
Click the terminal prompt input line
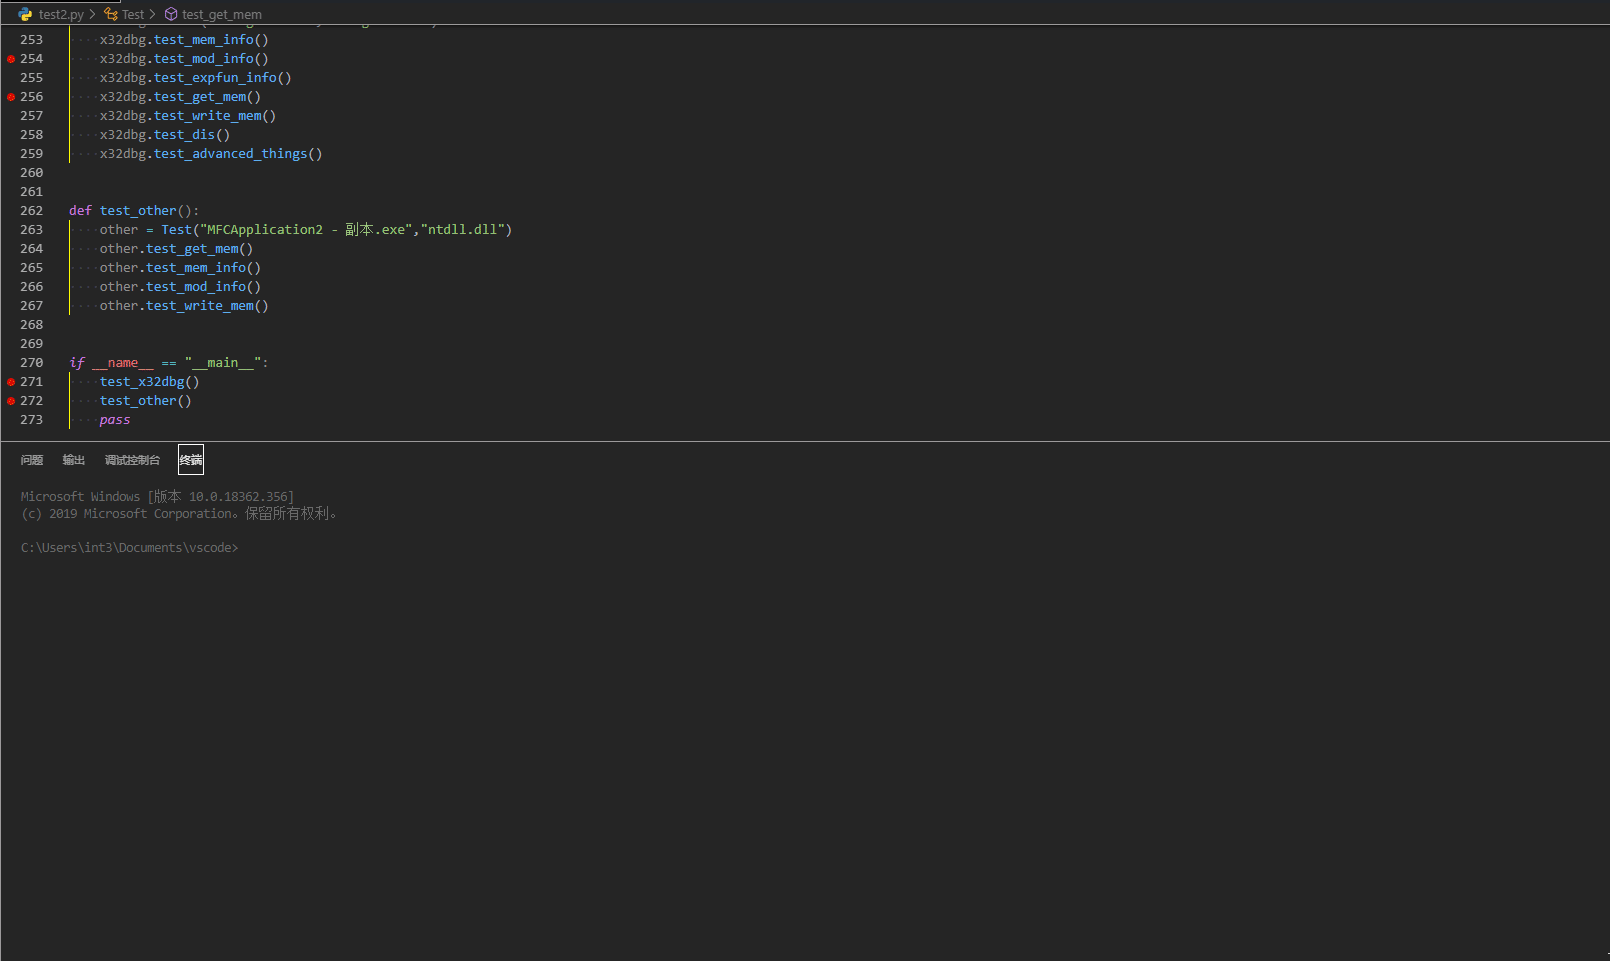tap(130, 548)
